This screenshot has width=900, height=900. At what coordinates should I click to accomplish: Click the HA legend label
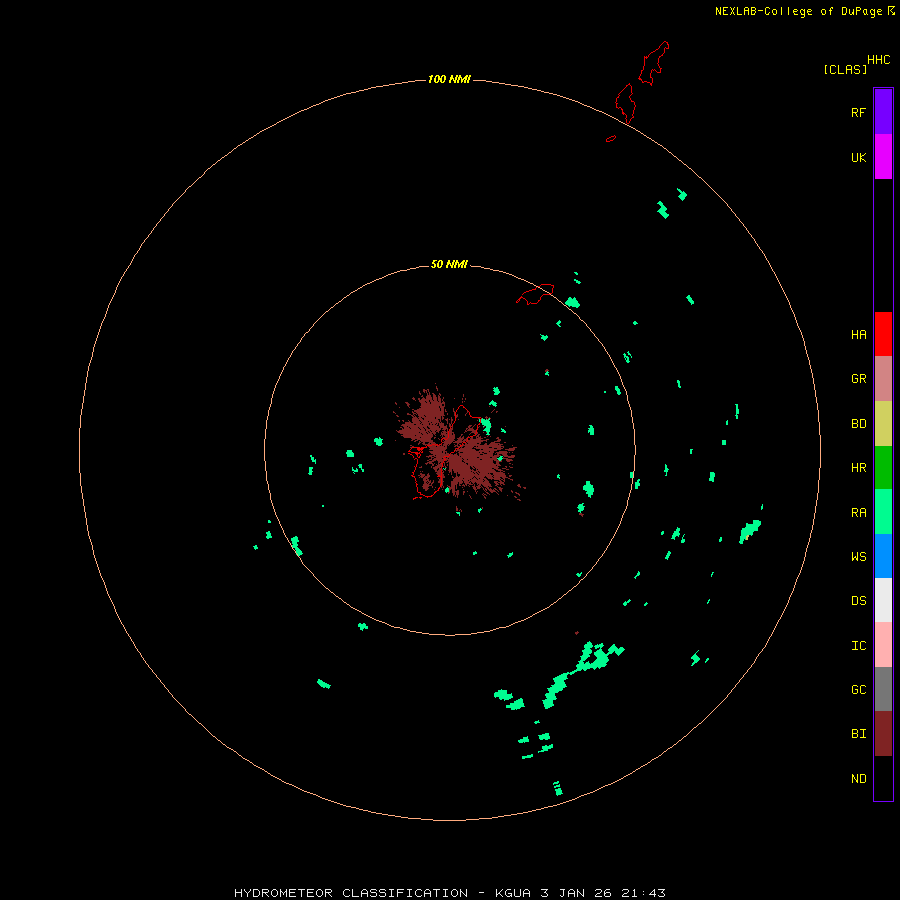coord(858,335)
